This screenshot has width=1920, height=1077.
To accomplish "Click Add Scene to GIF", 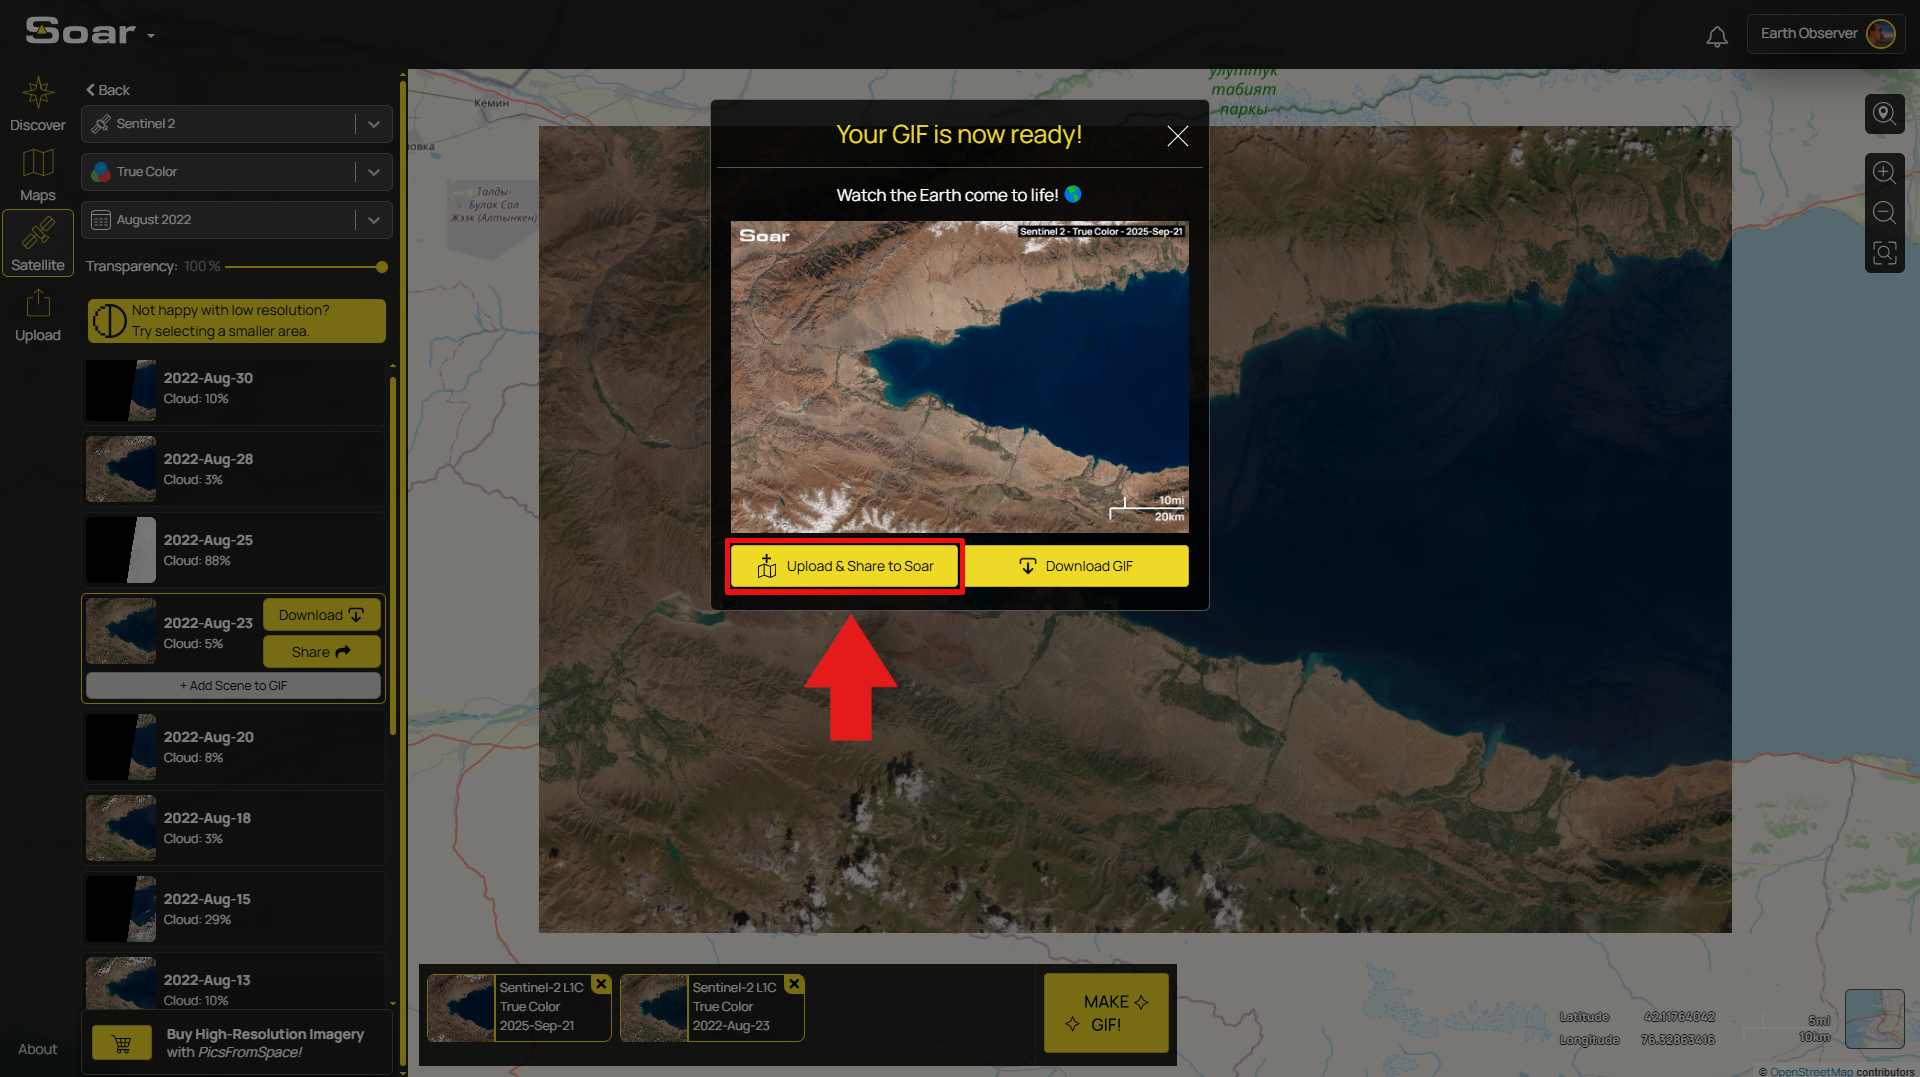I will pyautogui.click(x=233, y=686).
